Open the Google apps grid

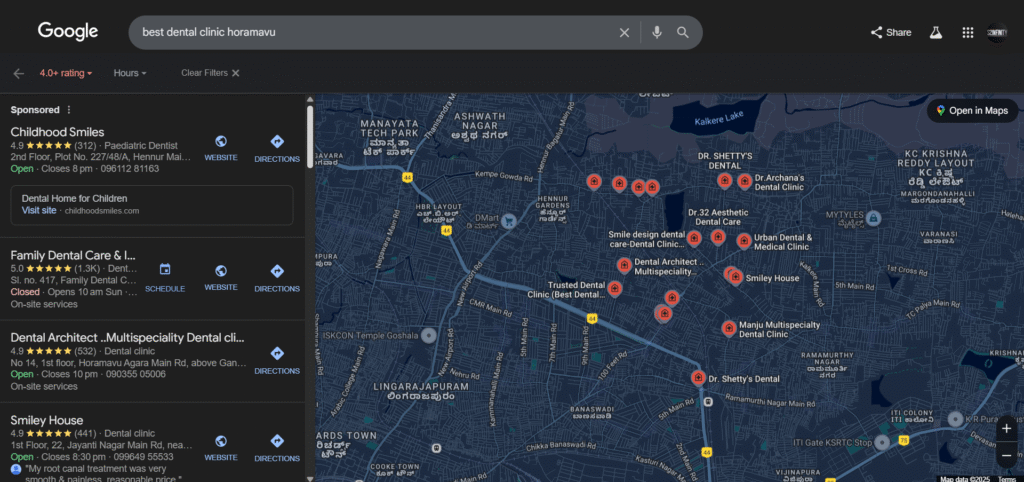967,32
